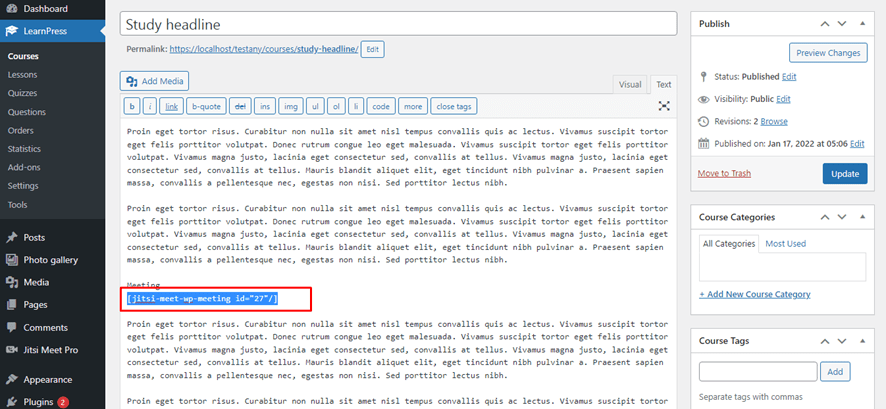
Task: Click the Pages sidebar icon
Action: point(11,305)
